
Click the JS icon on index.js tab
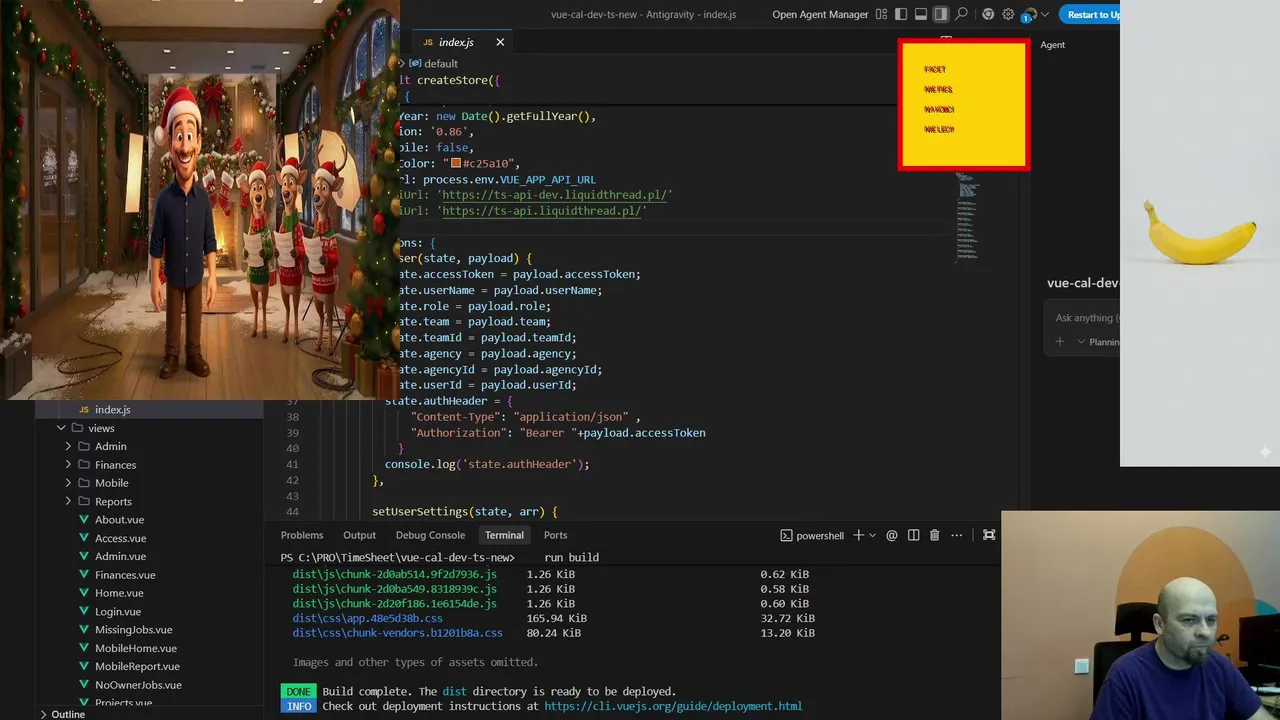[x=428, y=42]
